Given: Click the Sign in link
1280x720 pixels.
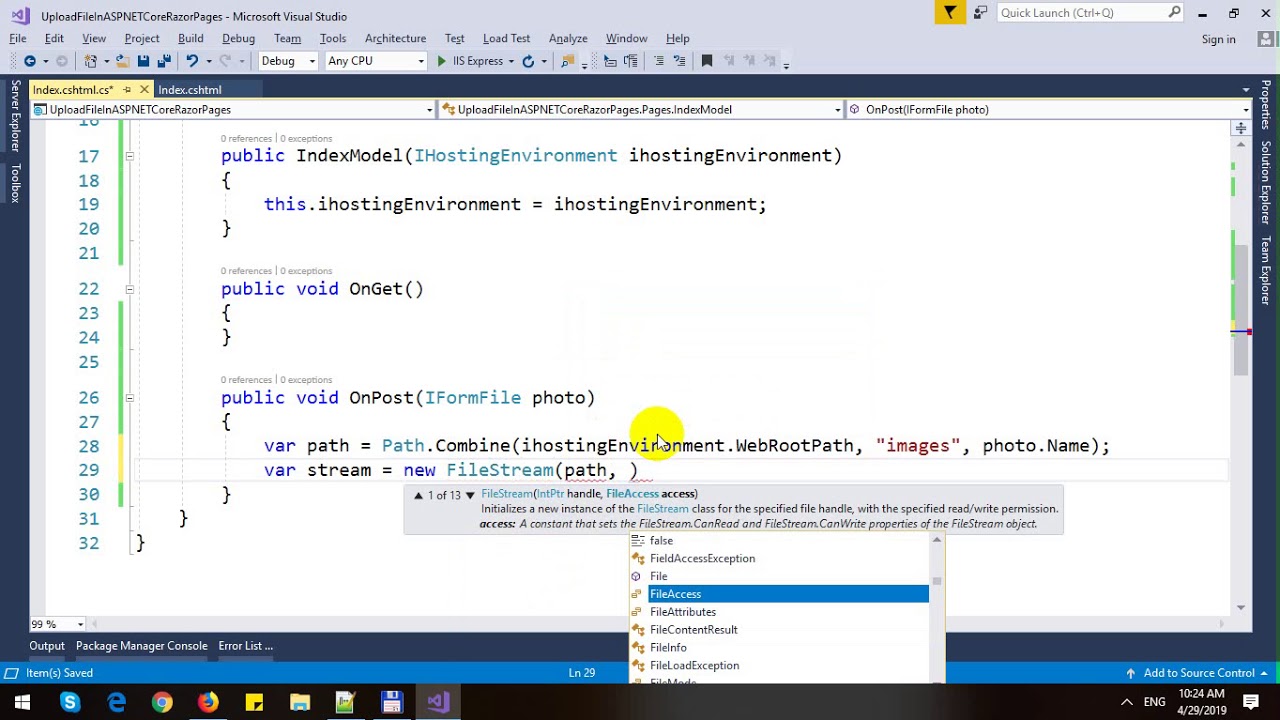Looking at the screenshot, I should click(1218, 39).
